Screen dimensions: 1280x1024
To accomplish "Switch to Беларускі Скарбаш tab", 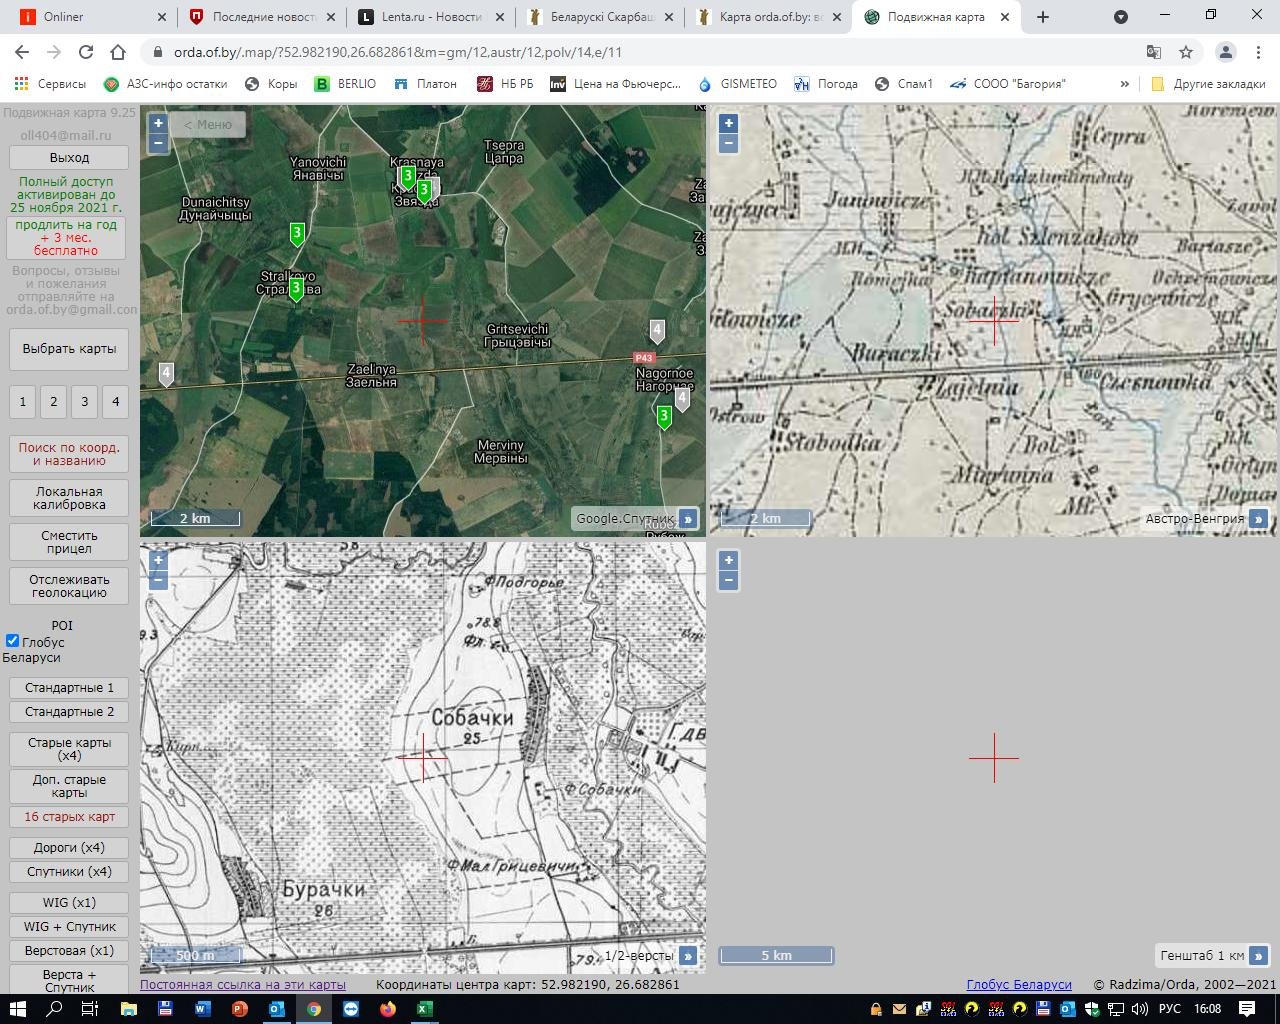I will [x=601, y=17].
